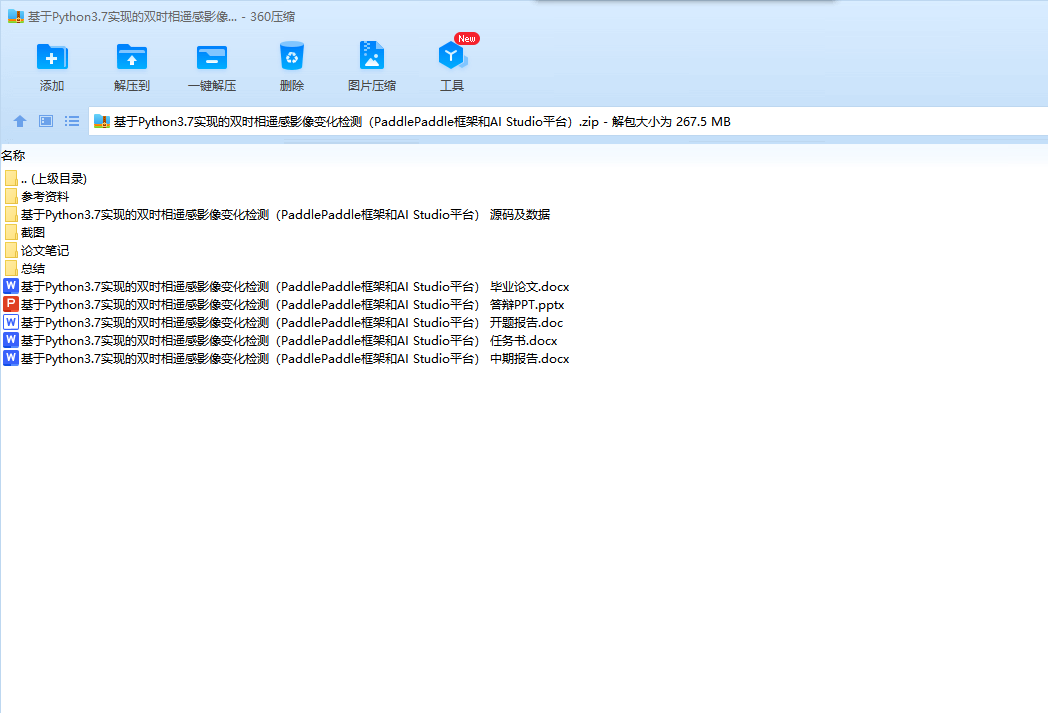1048x713 pixels.
Task: Click the 删除 (Delete) trash icon
Action: pyautogui.click(x=292, y=56)
